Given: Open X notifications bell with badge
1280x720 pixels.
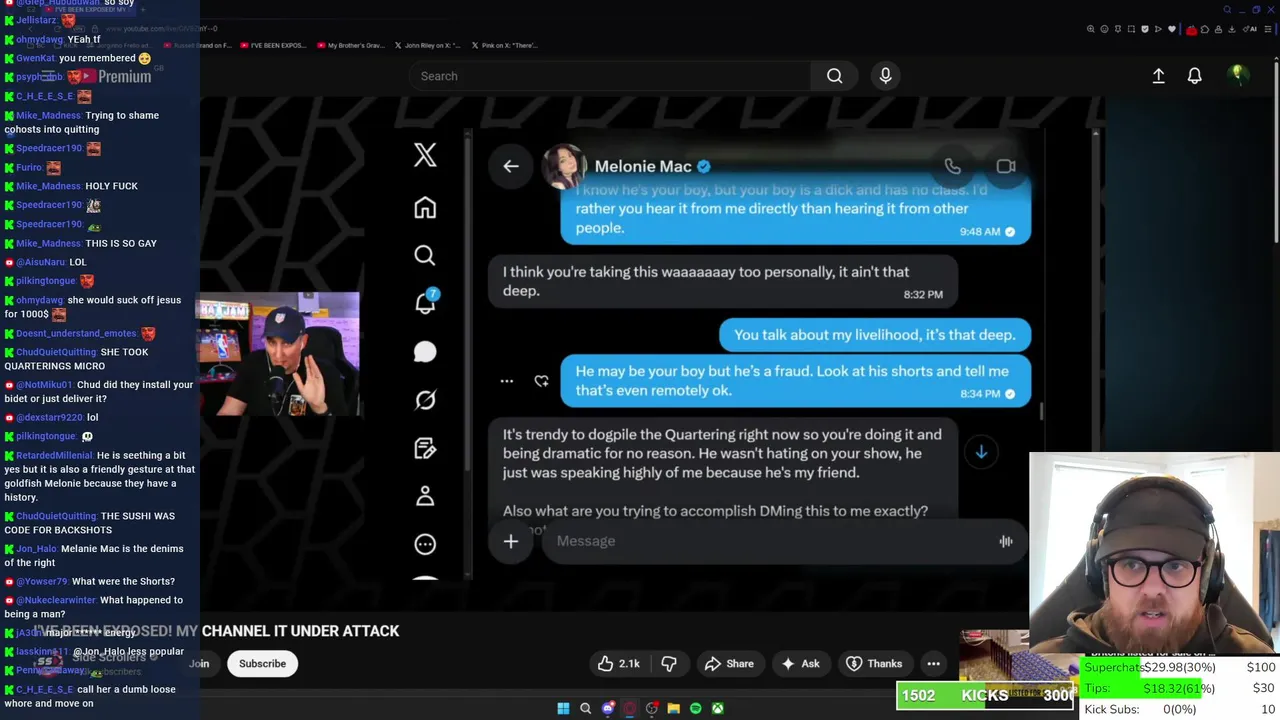Looking at the screenshot, I should (x=426, y=302).
